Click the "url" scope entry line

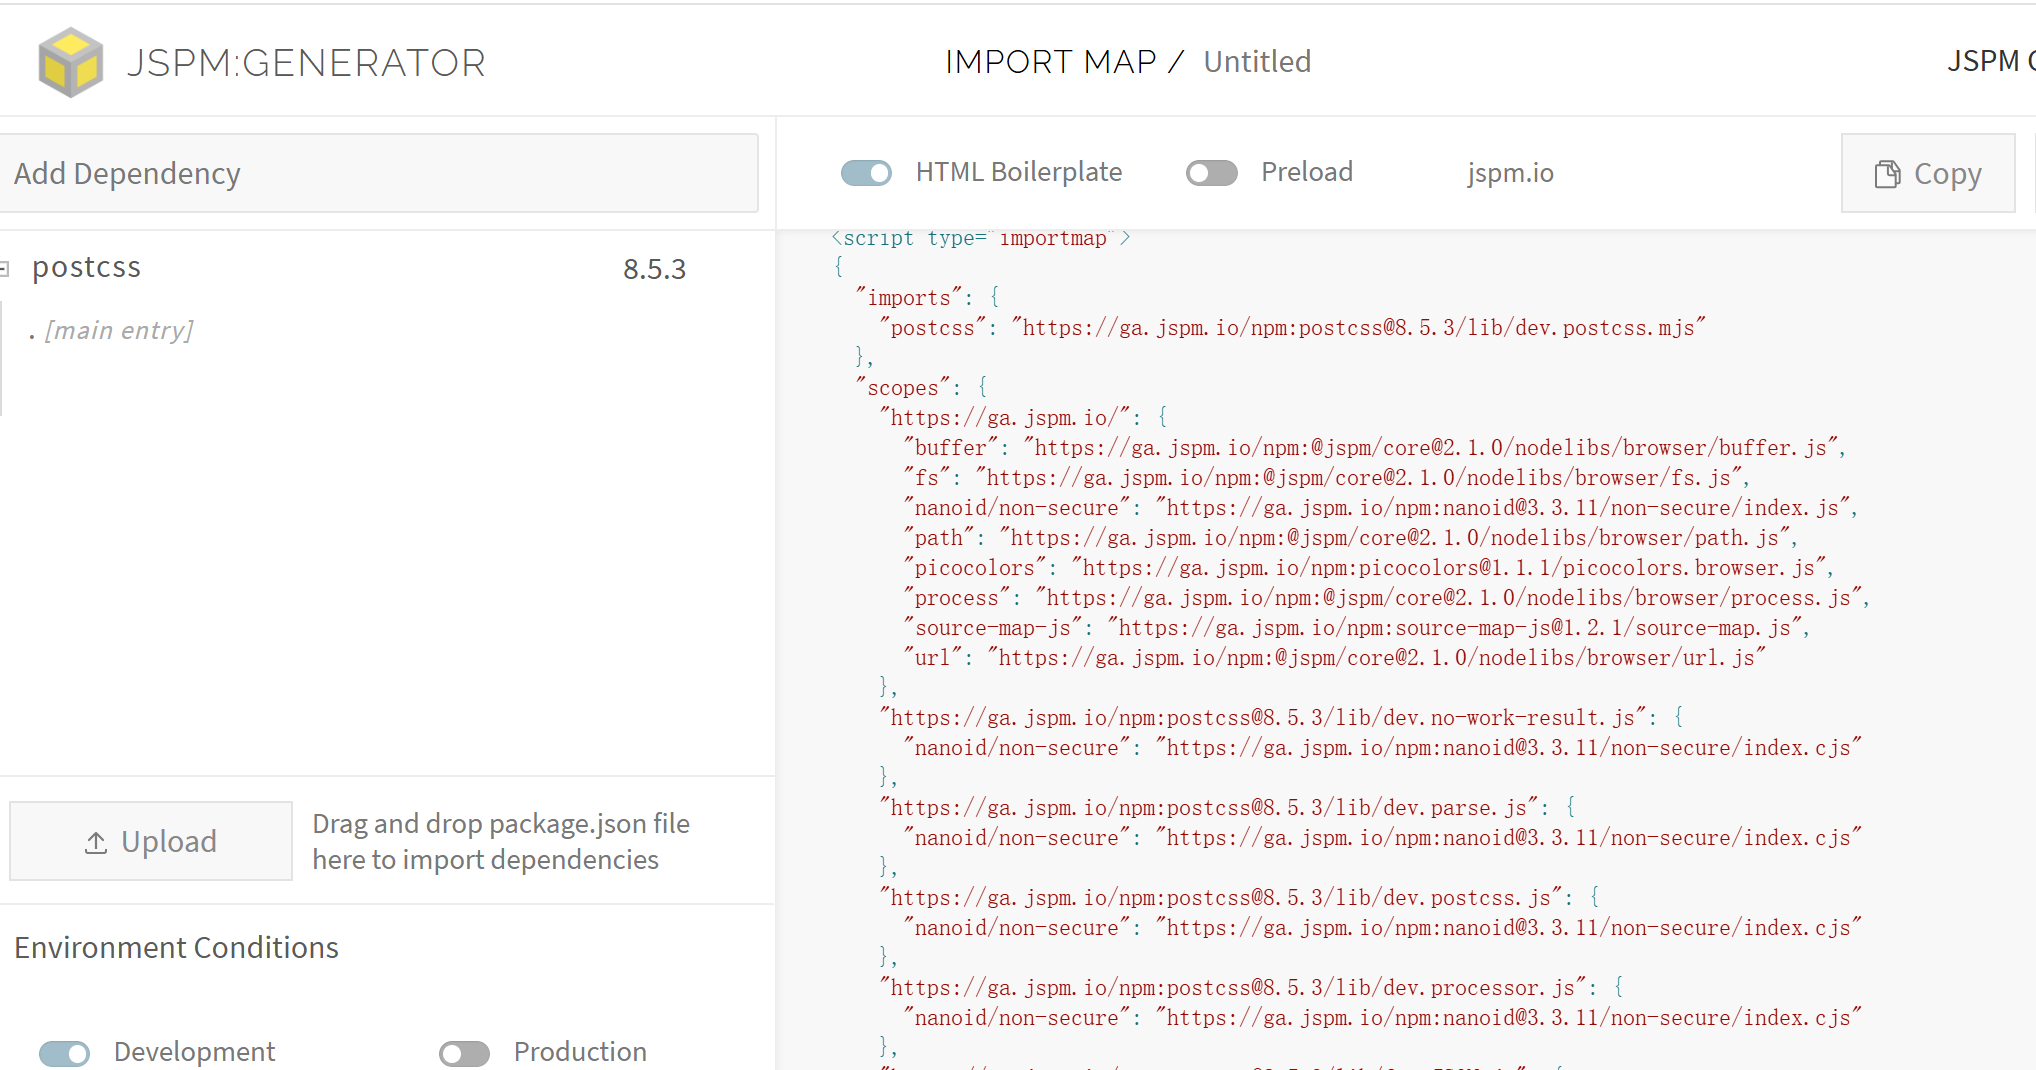tap(1335, 658)
